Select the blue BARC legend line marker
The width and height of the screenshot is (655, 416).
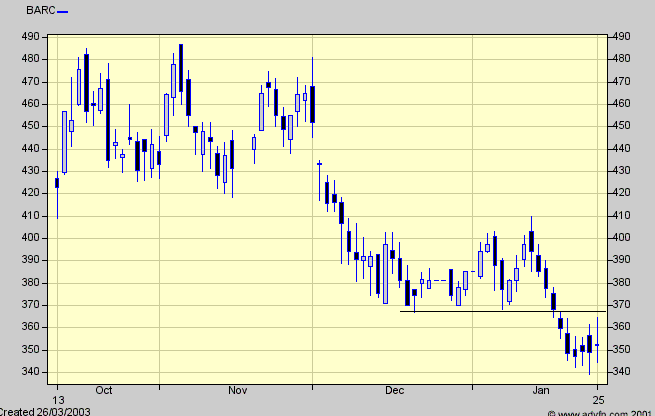[63, 12]
